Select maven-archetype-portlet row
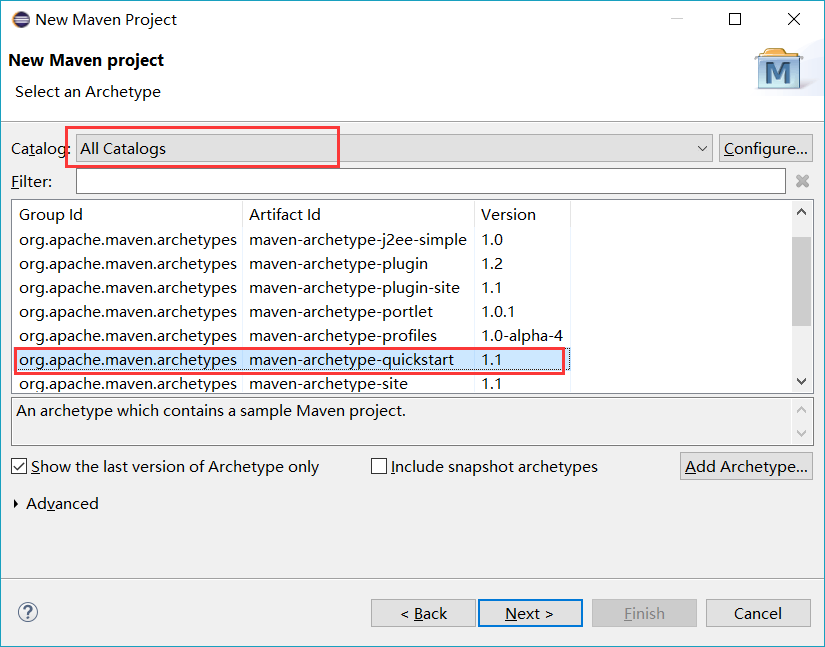 [x=292, y=312]
